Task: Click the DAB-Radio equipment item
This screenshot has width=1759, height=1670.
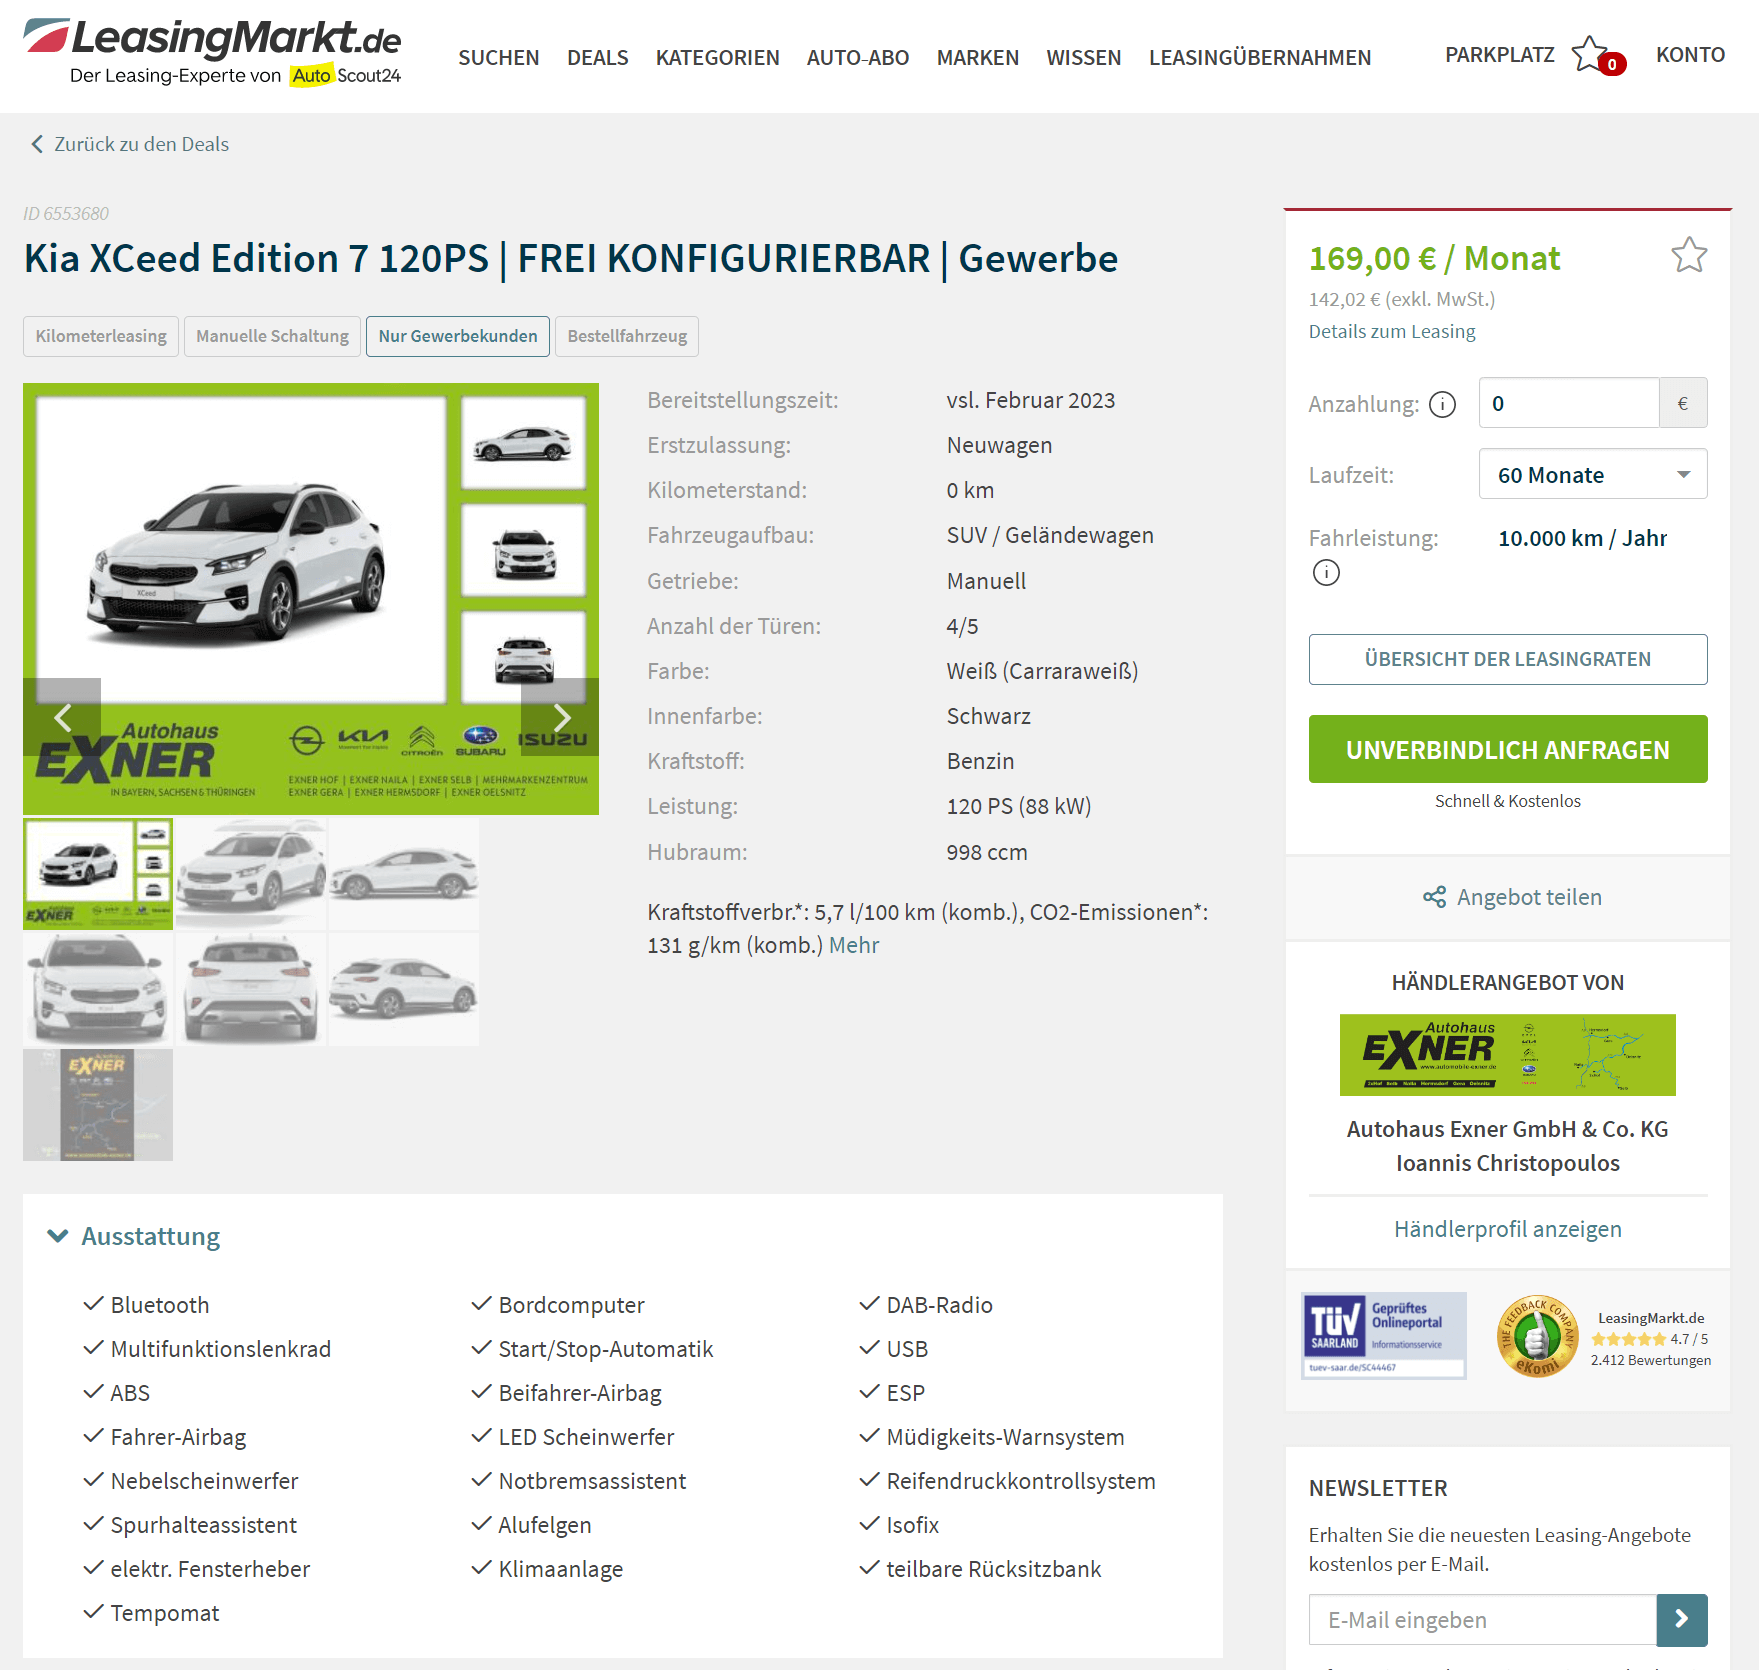Action: click(926, 1305)
